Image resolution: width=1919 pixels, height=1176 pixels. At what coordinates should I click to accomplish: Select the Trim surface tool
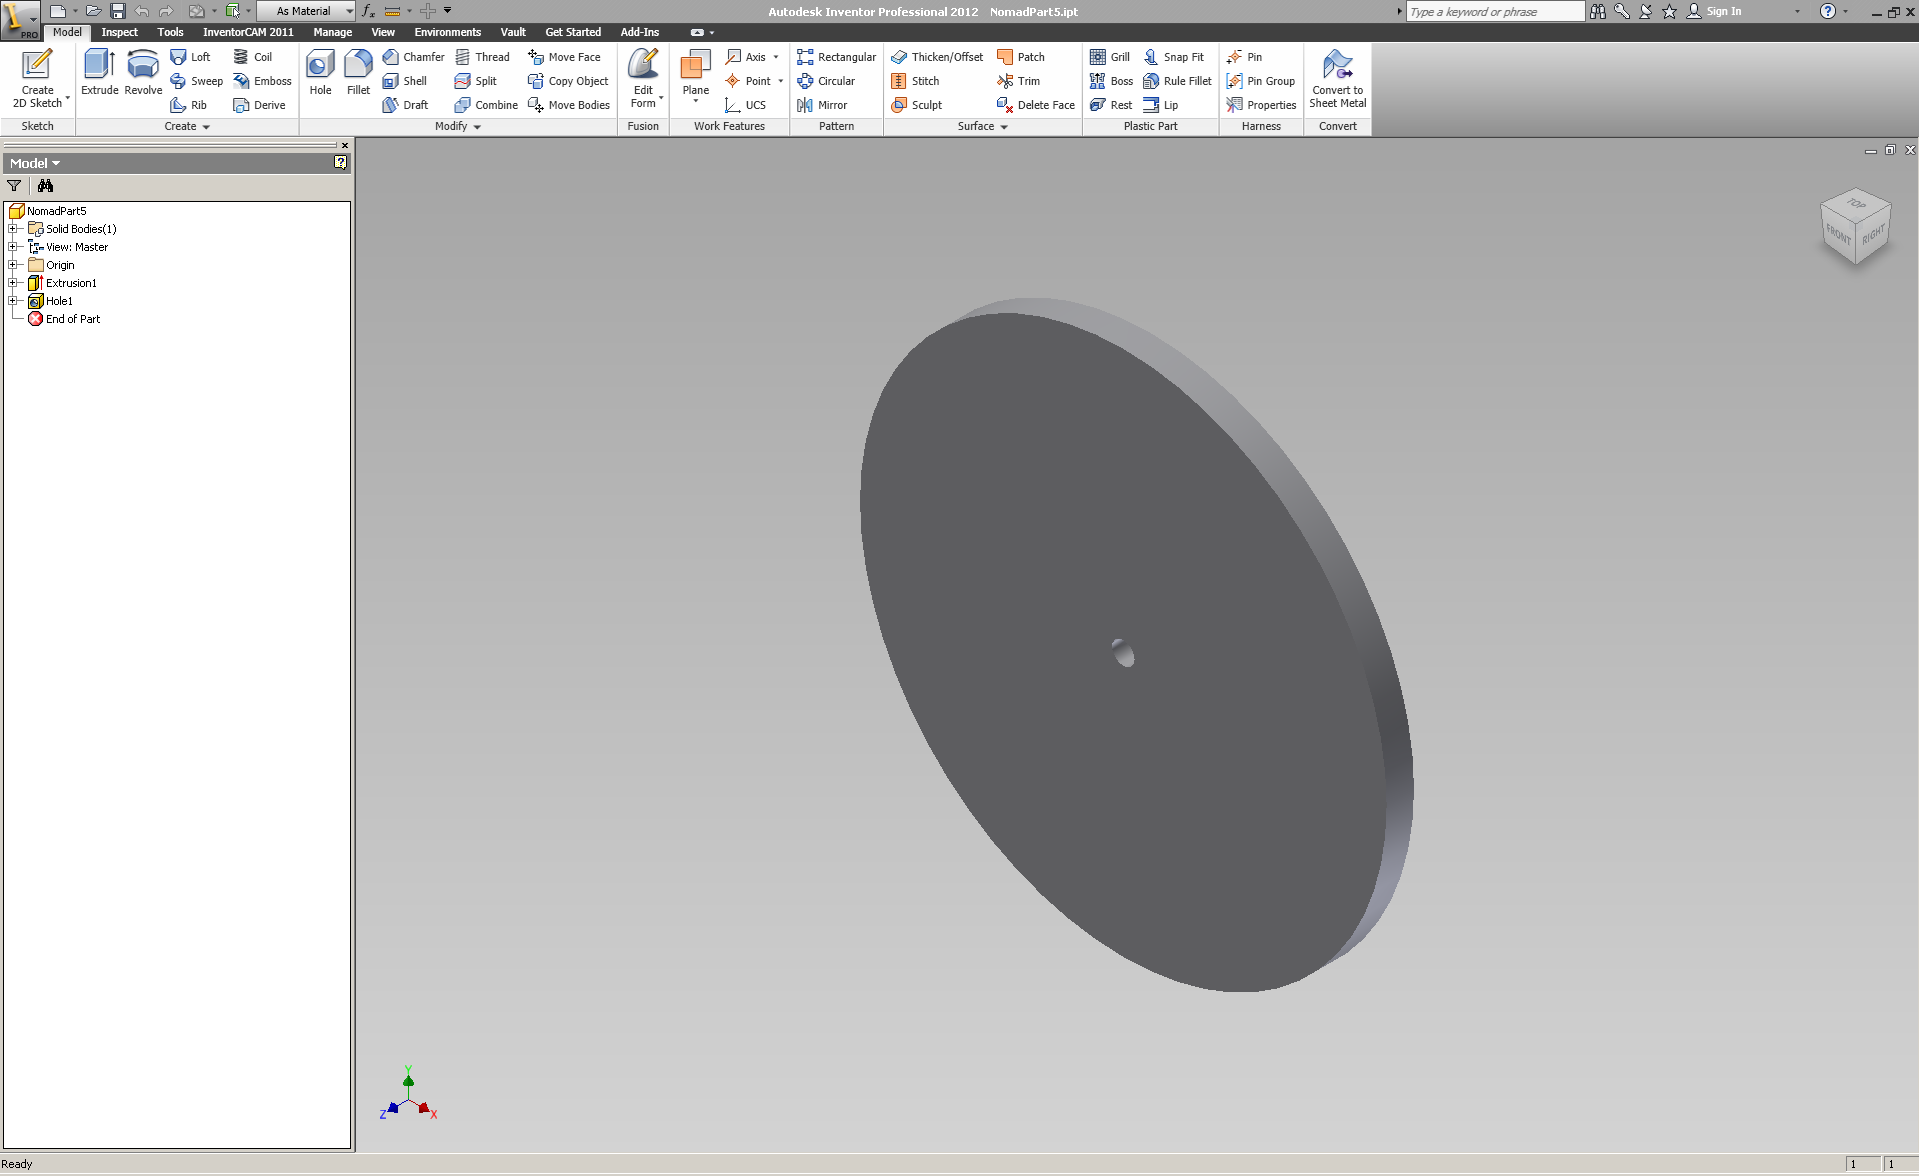1018,81
